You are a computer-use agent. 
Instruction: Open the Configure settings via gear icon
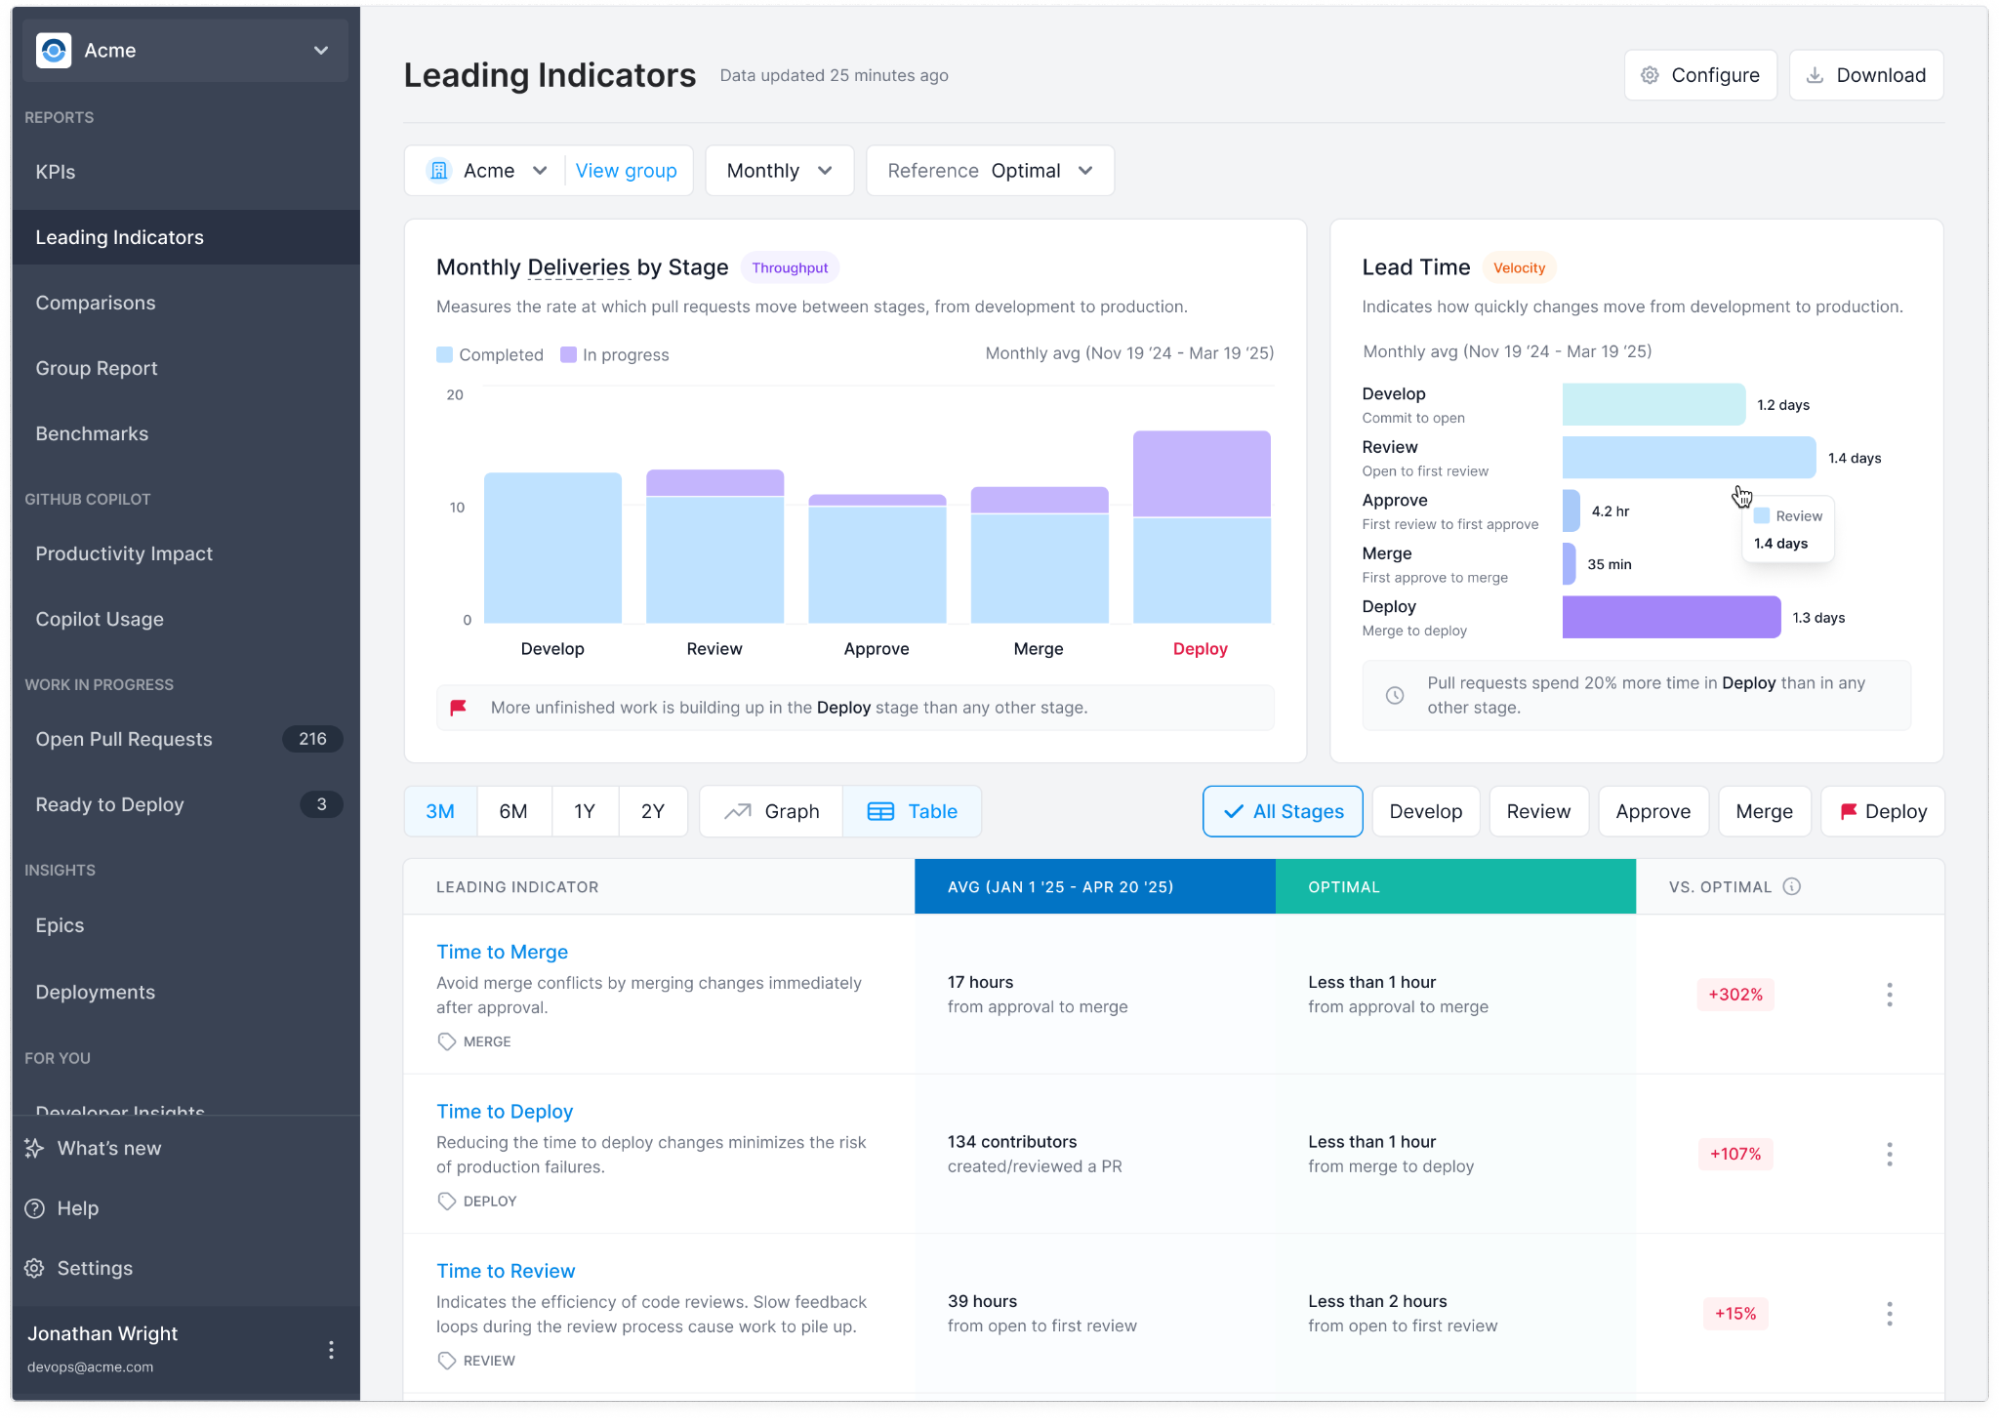tap(1651, 74)
